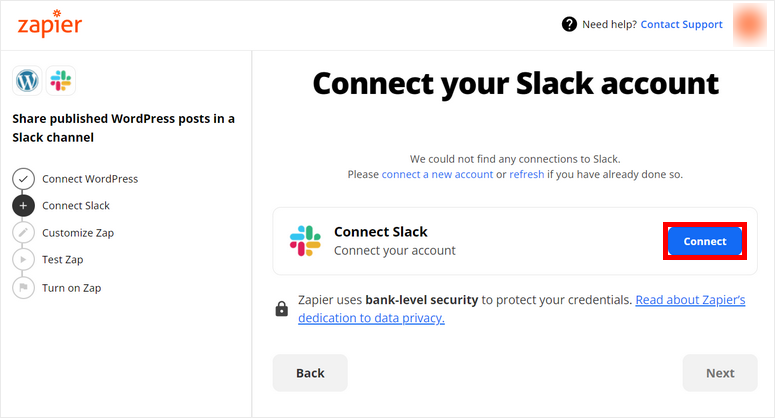Go back with the Back button

pyautogui.click(x=310, y=373)
